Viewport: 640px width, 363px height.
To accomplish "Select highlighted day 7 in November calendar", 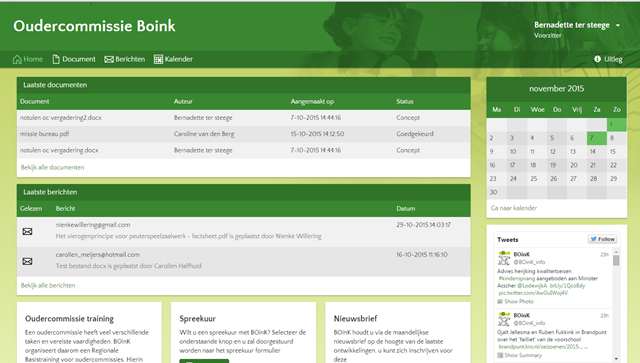I will coord(597,138).
